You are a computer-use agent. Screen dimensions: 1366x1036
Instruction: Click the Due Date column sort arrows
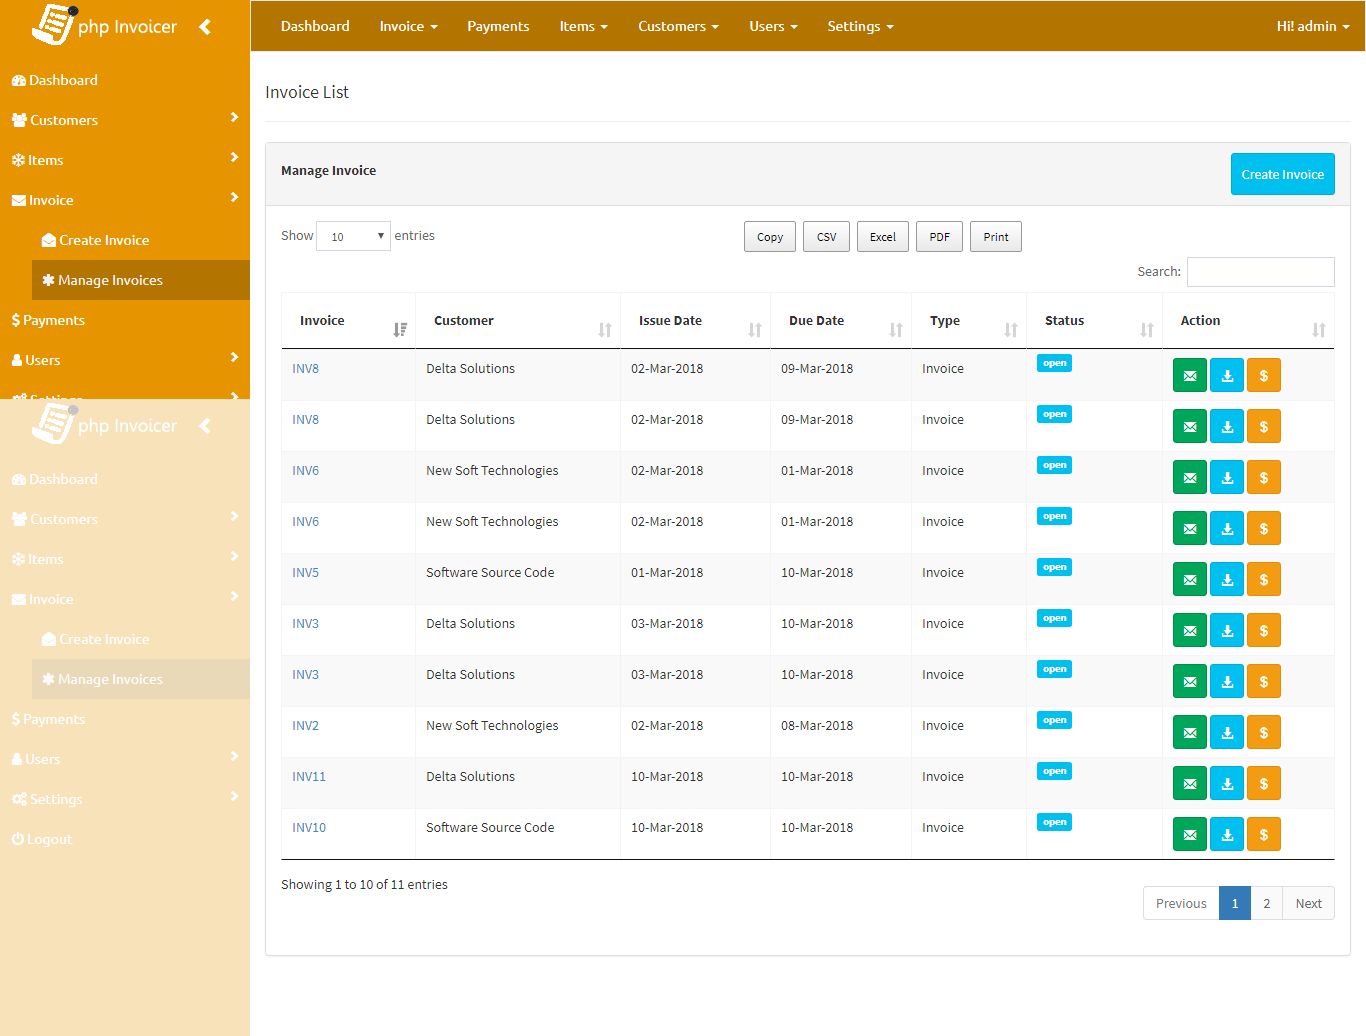coord(895,329)
